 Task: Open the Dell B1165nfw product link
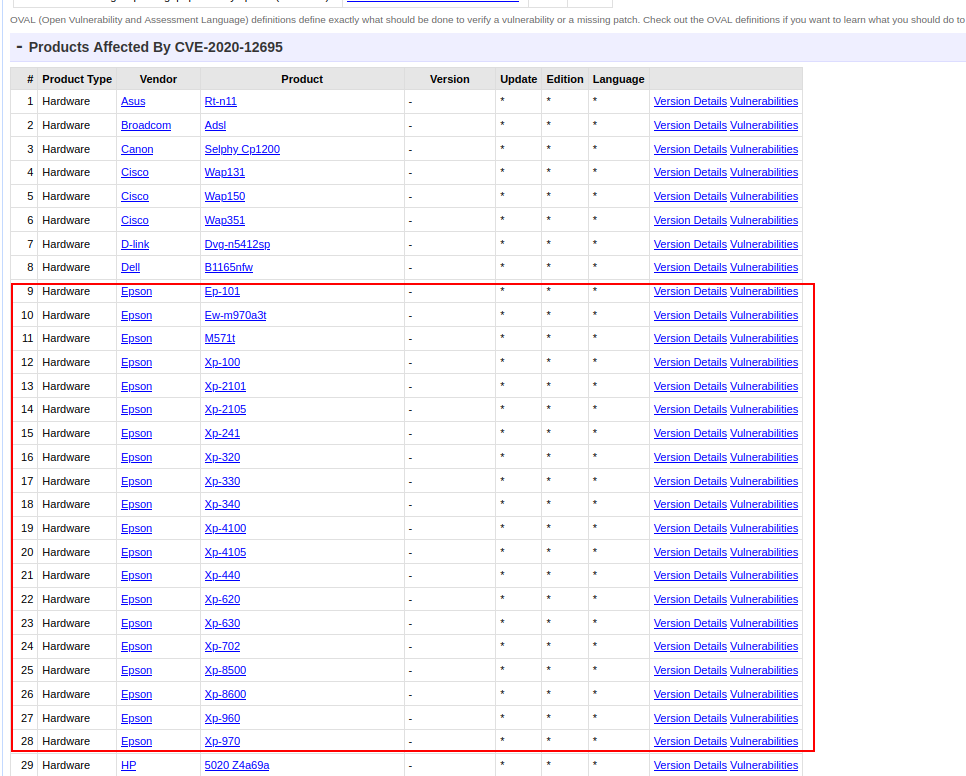coord(228,268)
